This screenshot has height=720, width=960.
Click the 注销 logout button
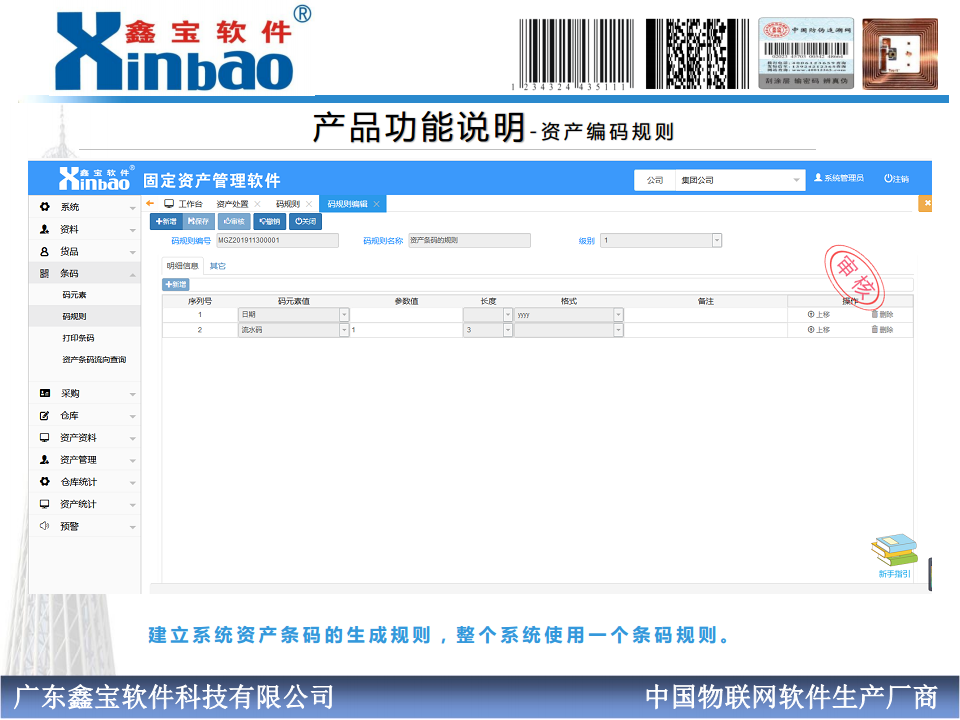pos(896,179)
